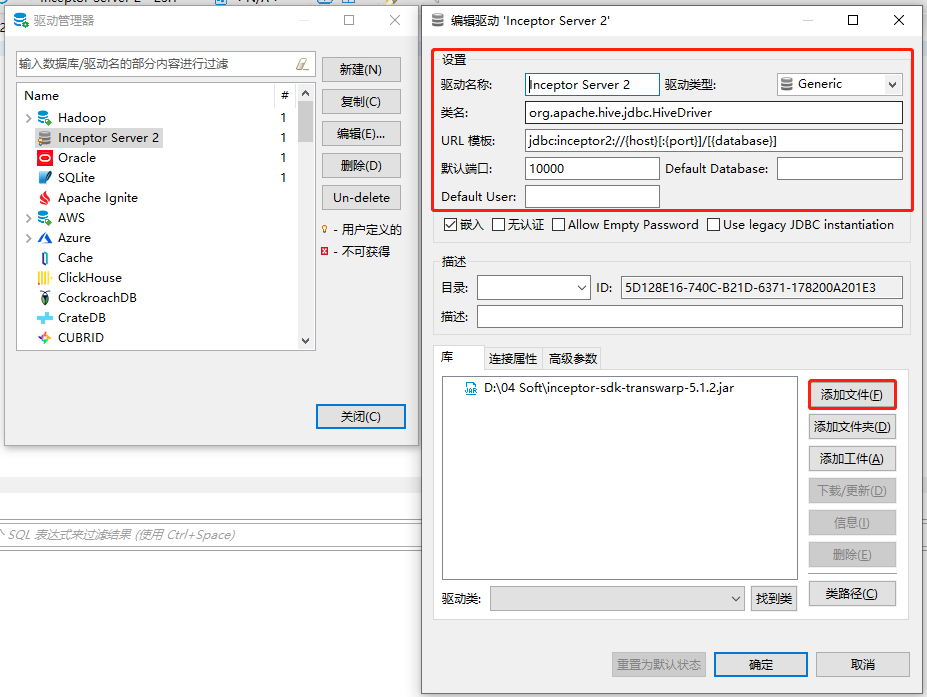The width and height of the screenshot is (927, 697).
Task: Click the 删除(D) button in Driver Manager
Action: pyautogui.click(x=361, y=166)
